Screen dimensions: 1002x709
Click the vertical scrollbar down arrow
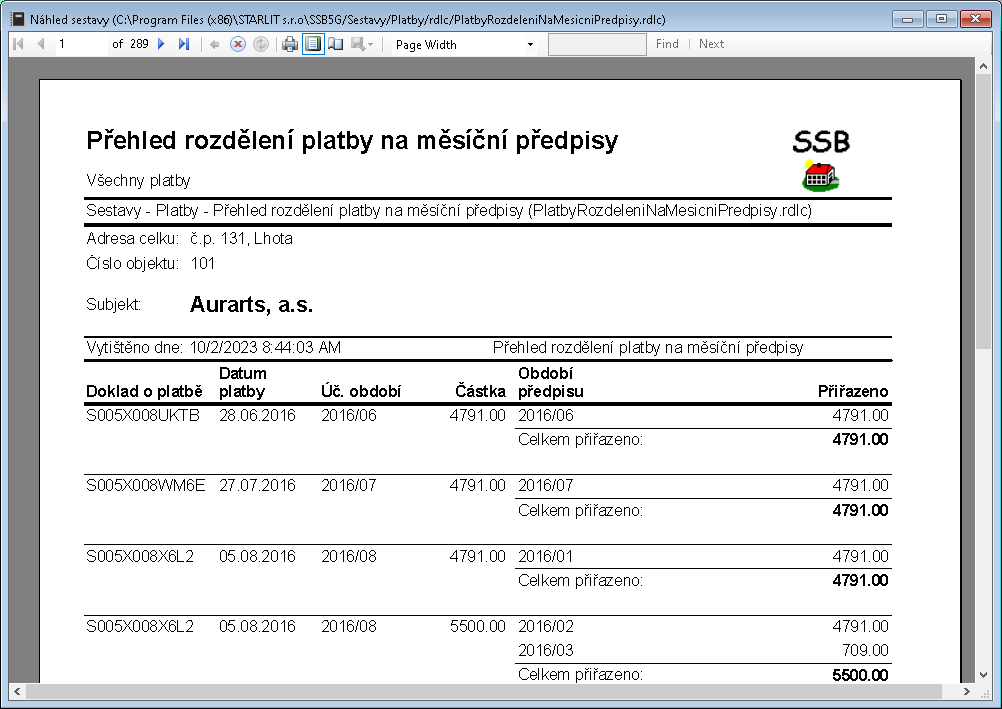point(984,674)
